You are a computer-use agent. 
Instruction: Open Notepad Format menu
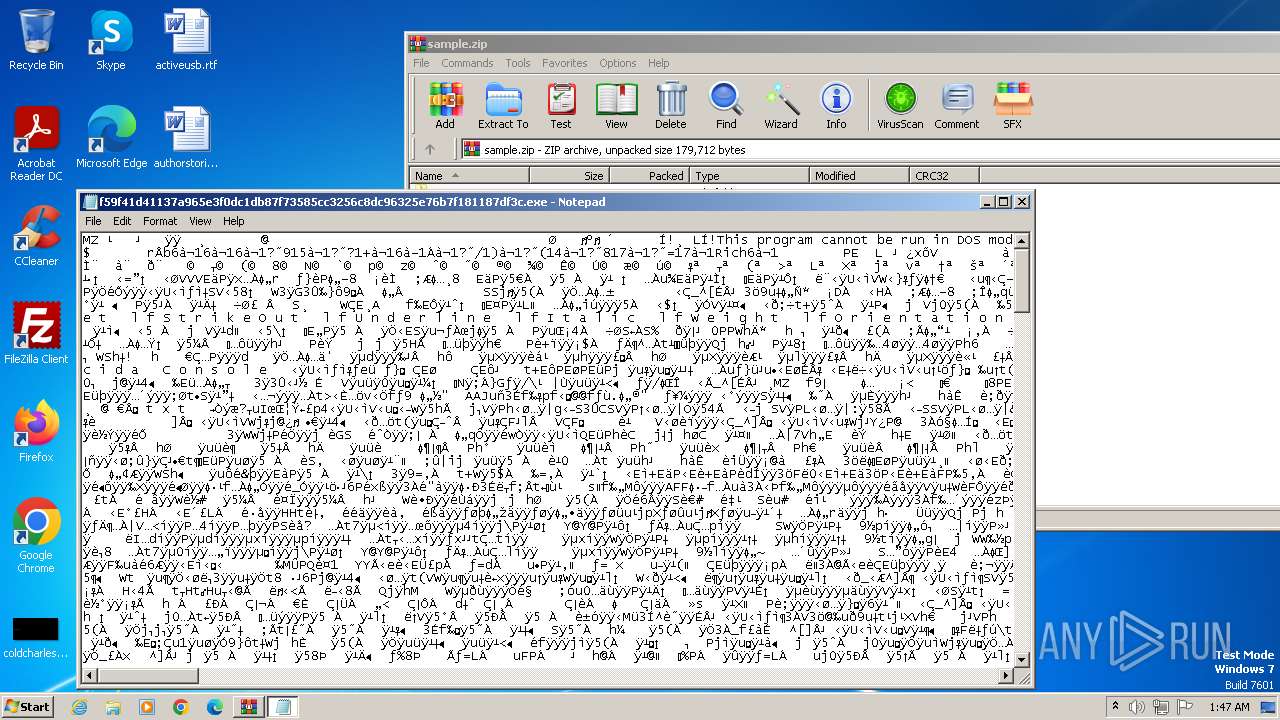pos(160,221)
